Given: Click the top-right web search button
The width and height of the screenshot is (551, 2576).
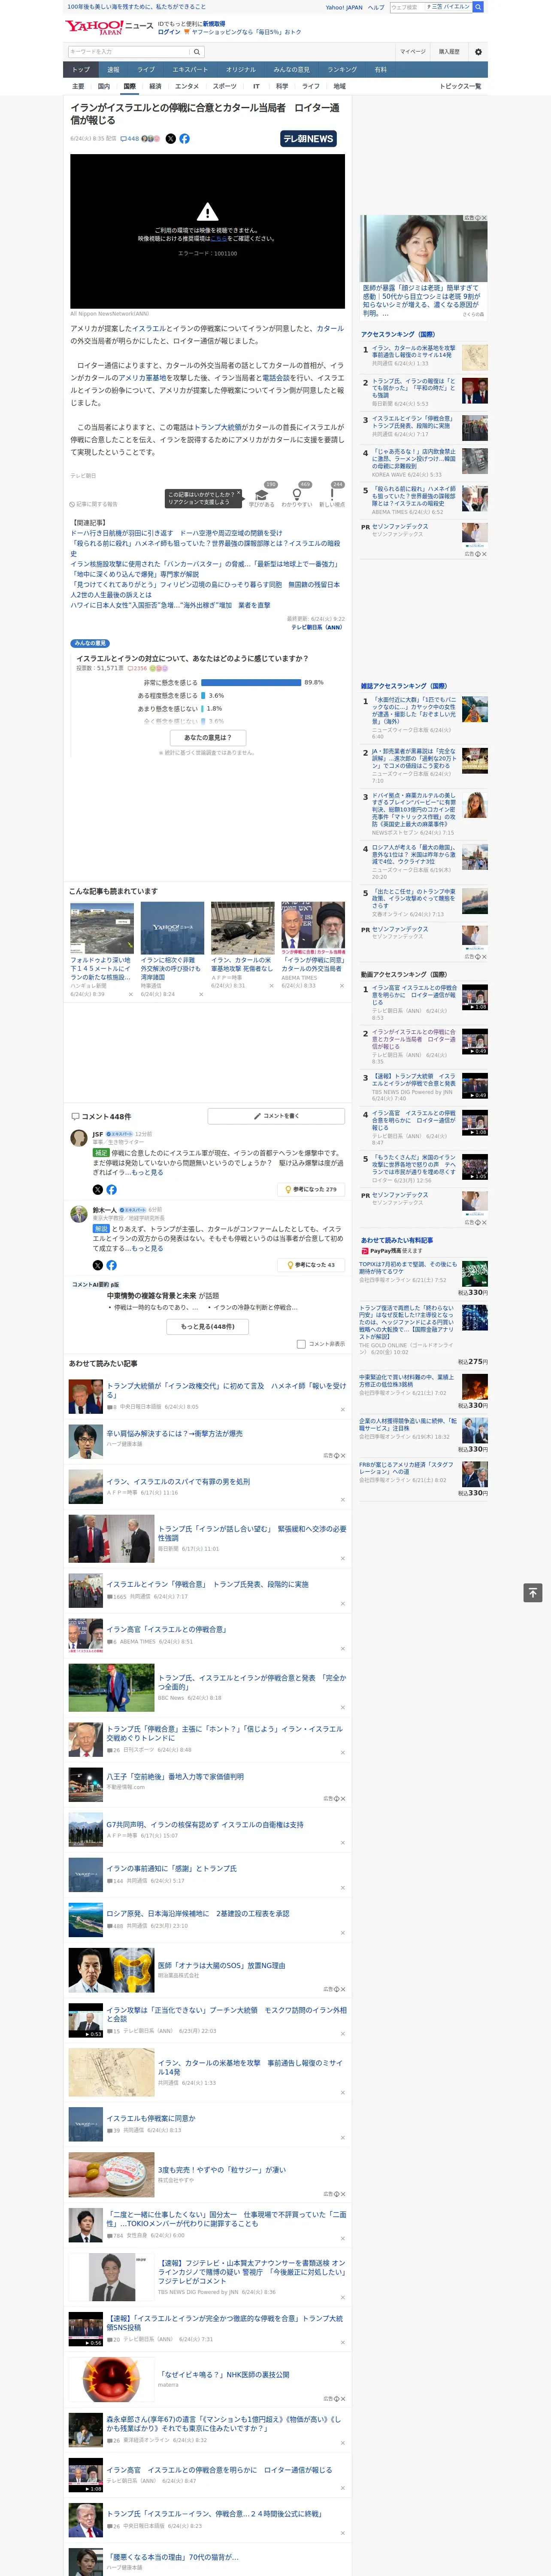Looking at the screenshot, I should coord(478,7).
